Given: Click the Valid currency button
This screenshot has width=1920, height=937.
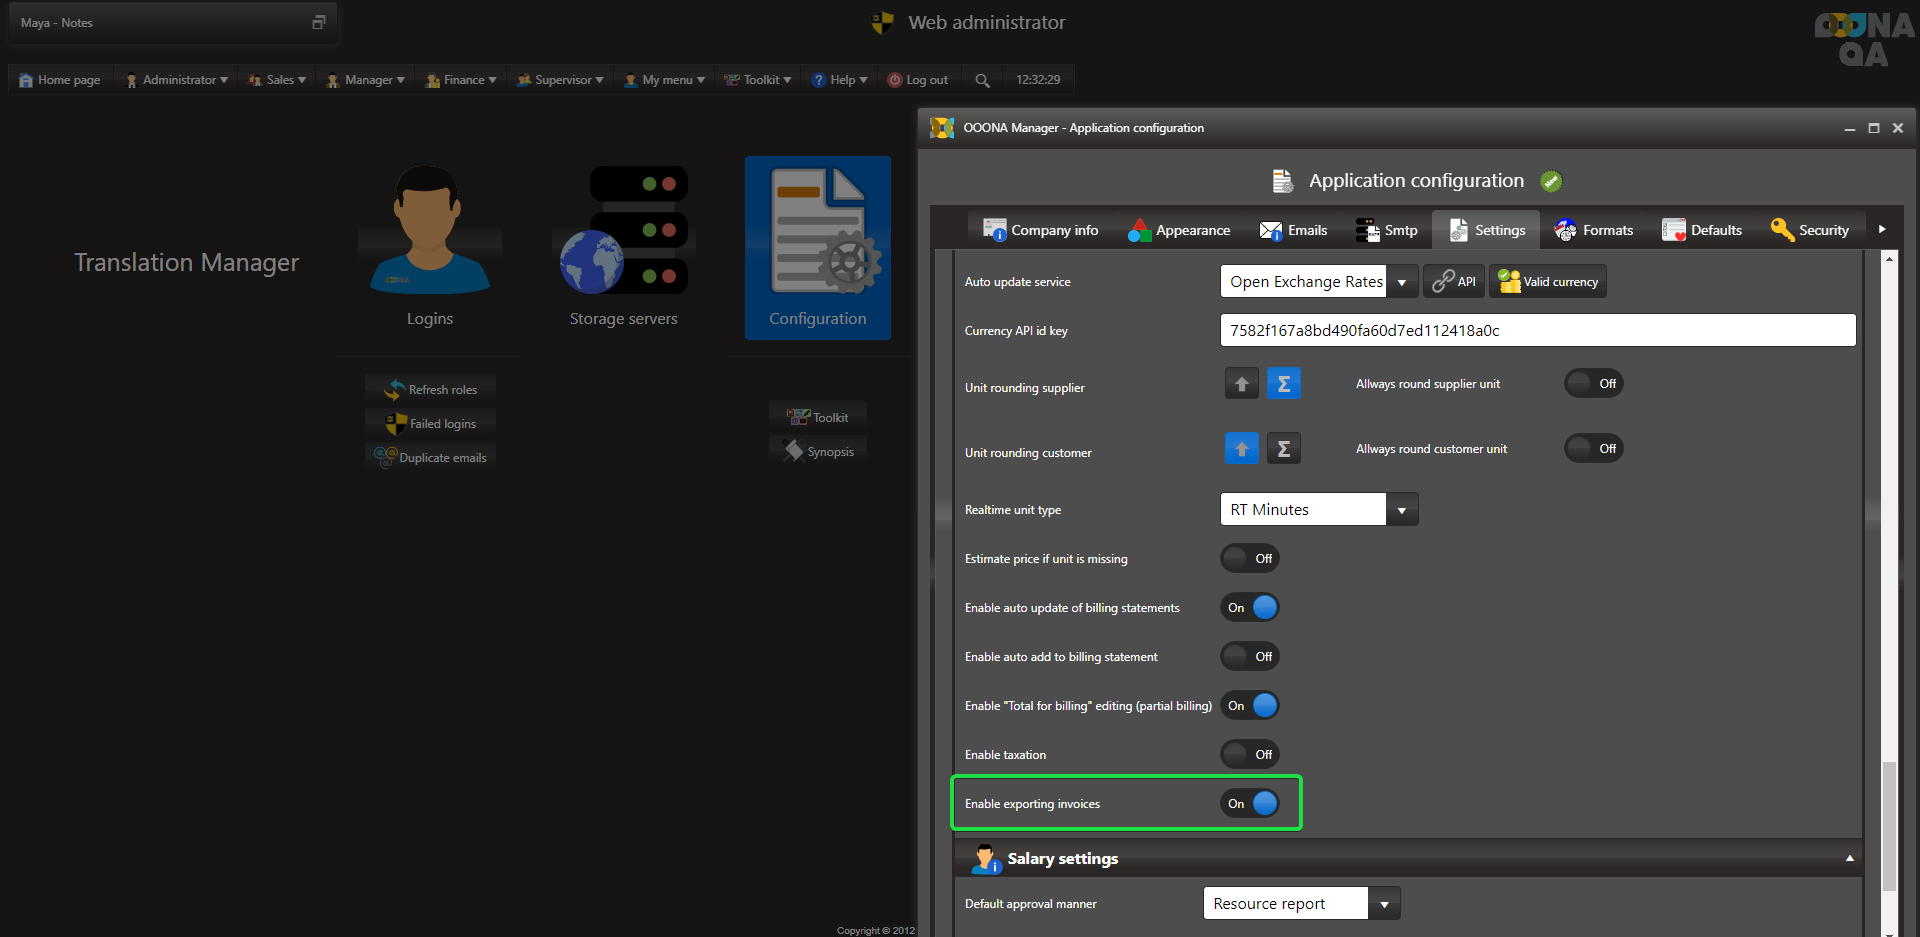Looking at the screenshot, I should (1548, 282).
